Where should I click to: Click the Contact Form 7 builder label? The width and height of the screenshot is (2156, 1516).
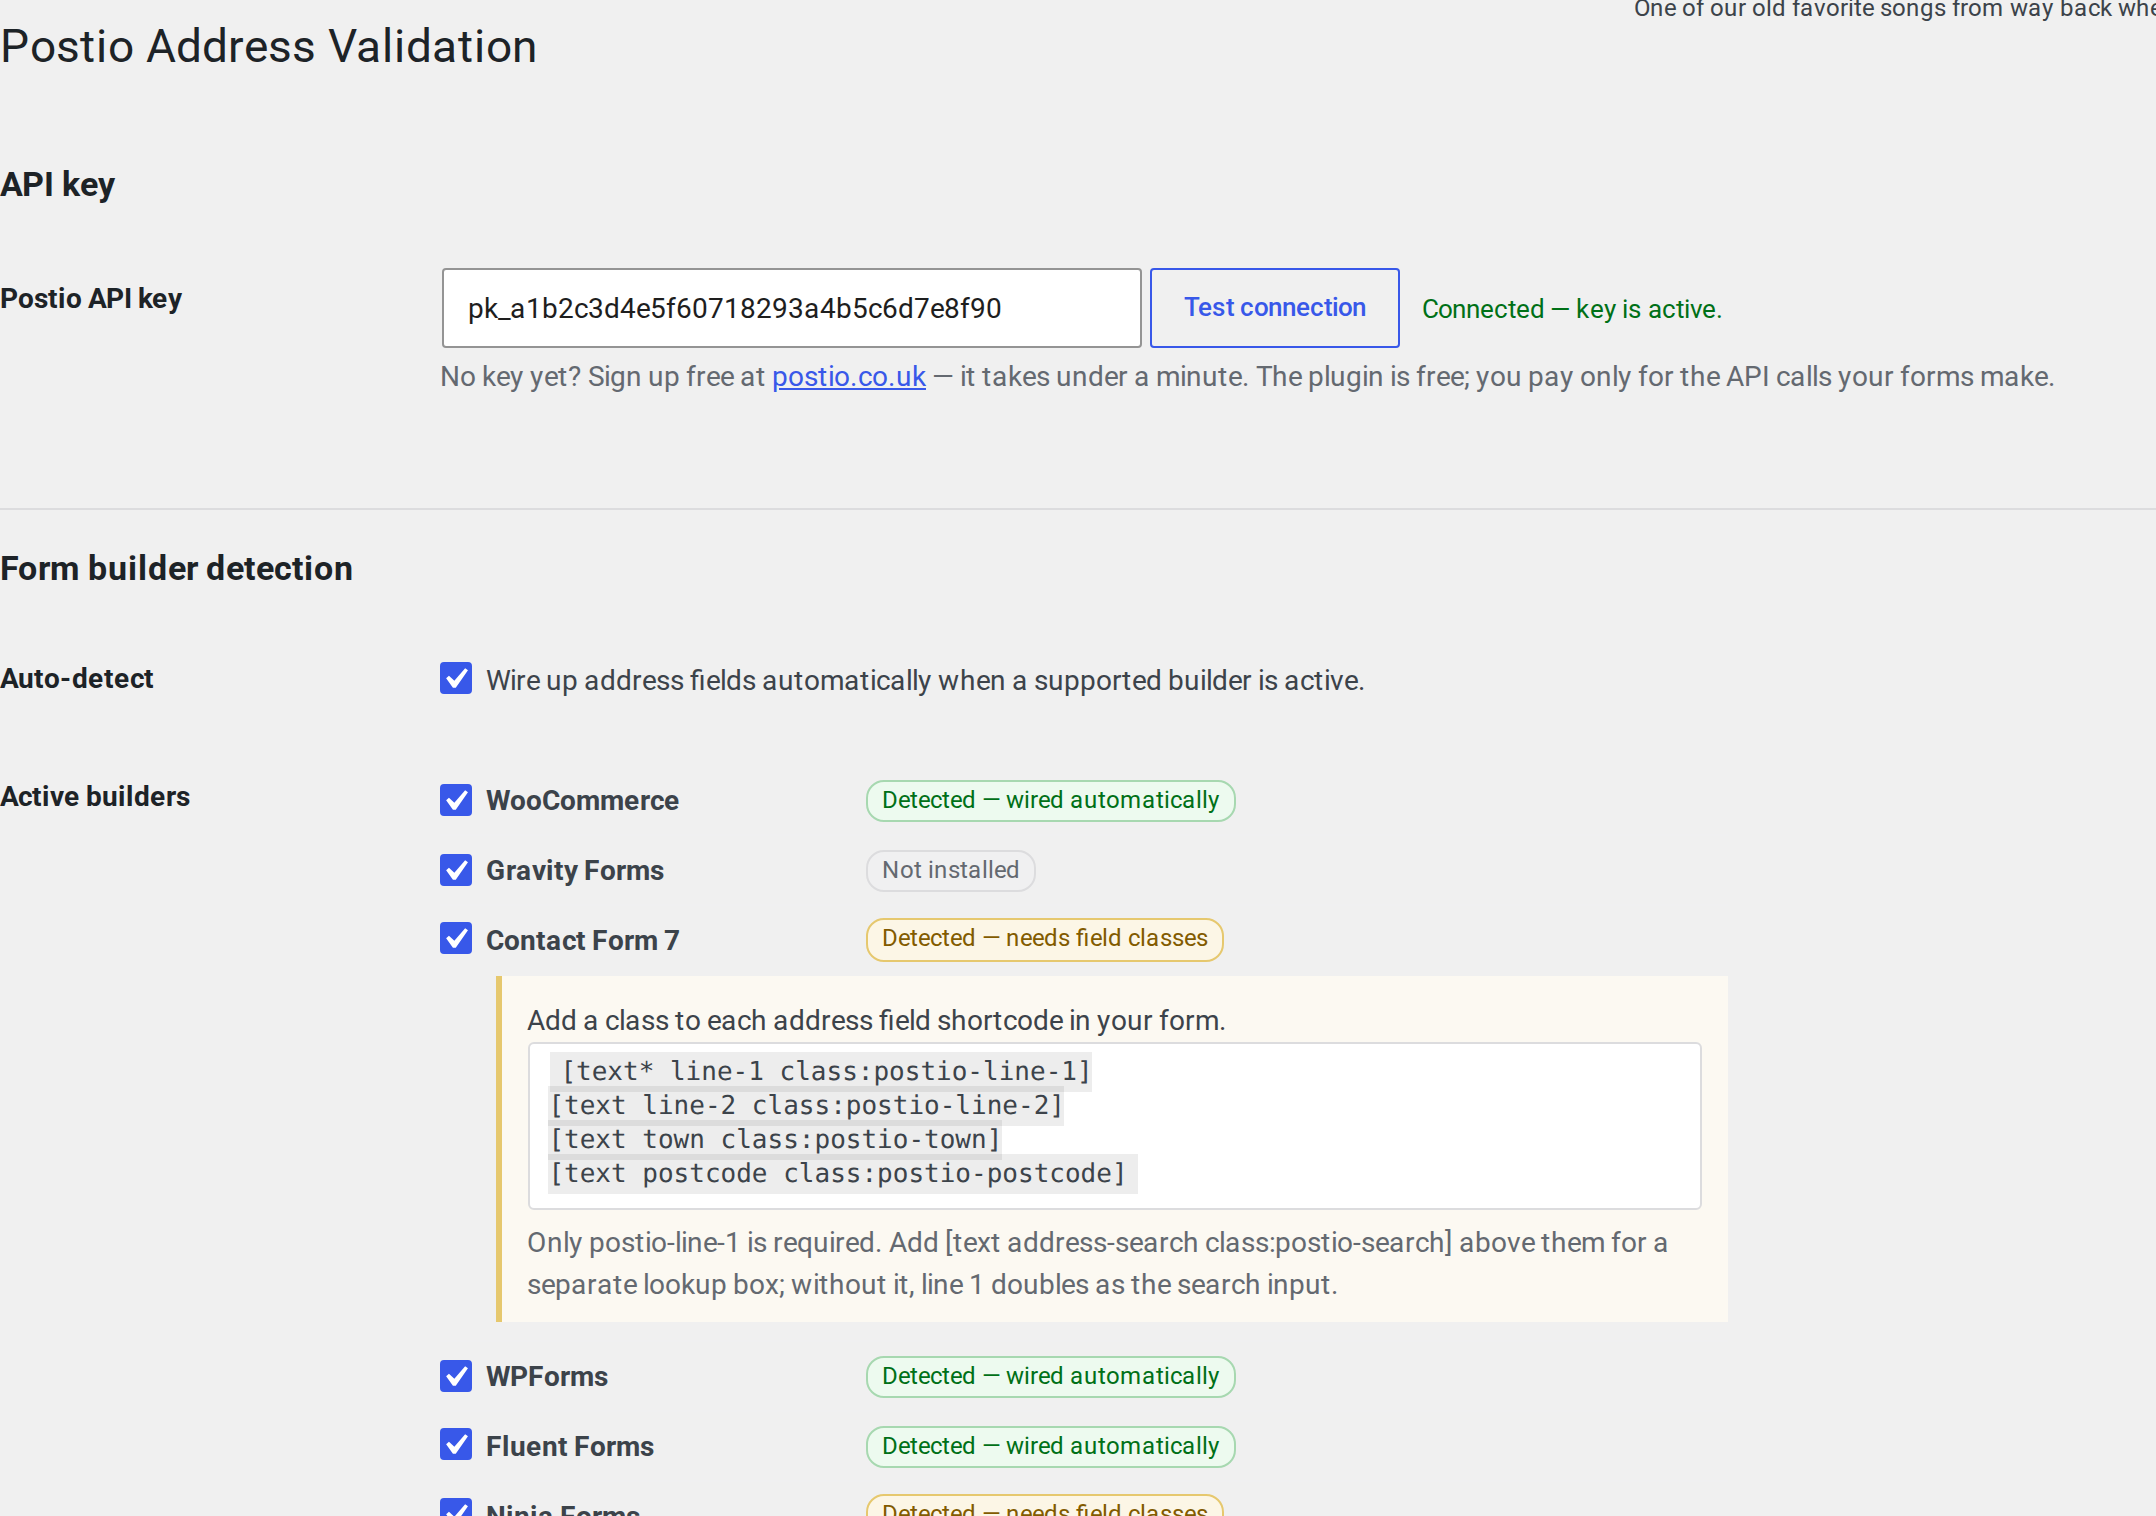click(x=582, y=940)
